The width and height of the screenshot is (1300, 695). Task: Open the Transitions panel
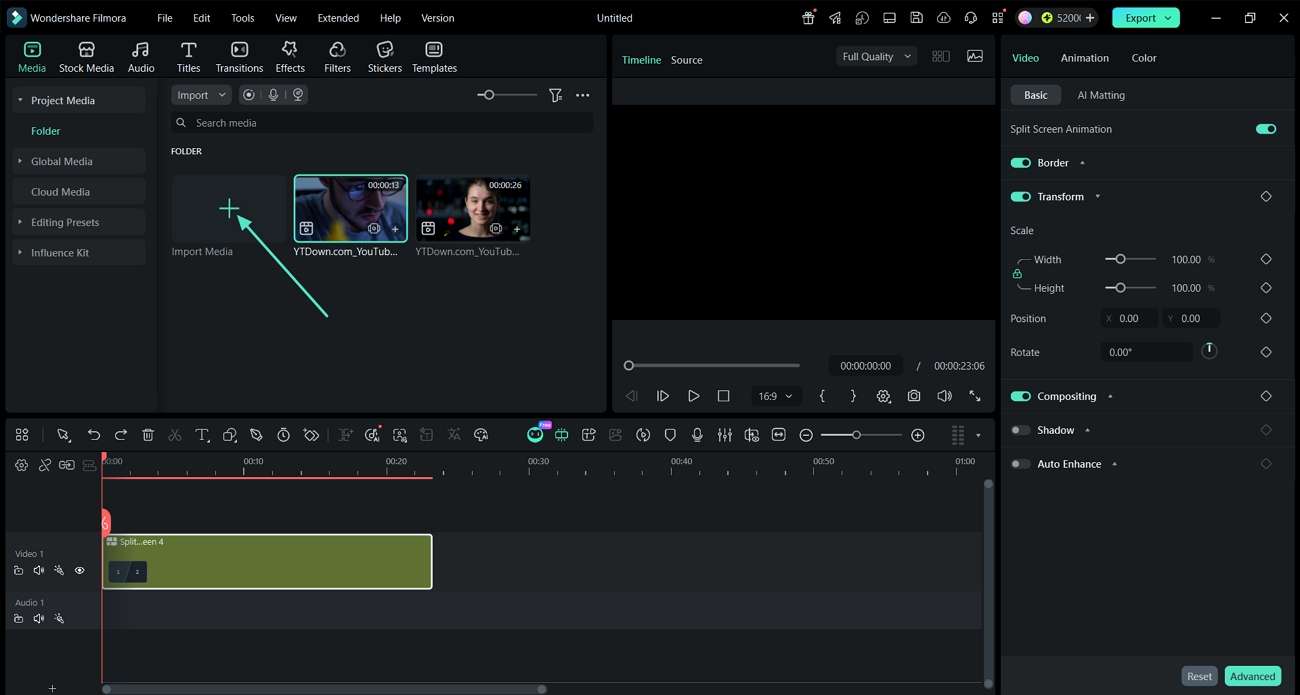click(239, 57)
